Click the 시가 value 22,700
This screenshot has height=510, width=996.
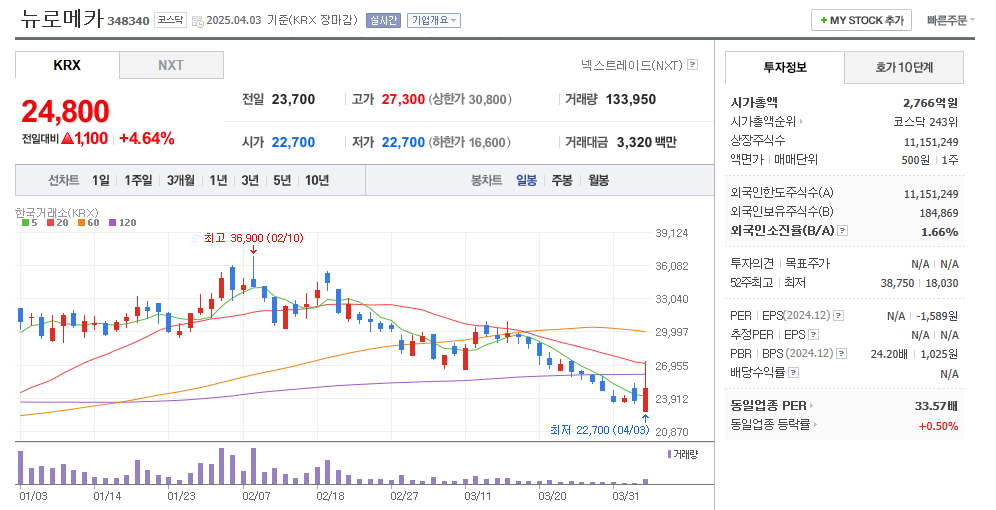[x=293, y=142]
